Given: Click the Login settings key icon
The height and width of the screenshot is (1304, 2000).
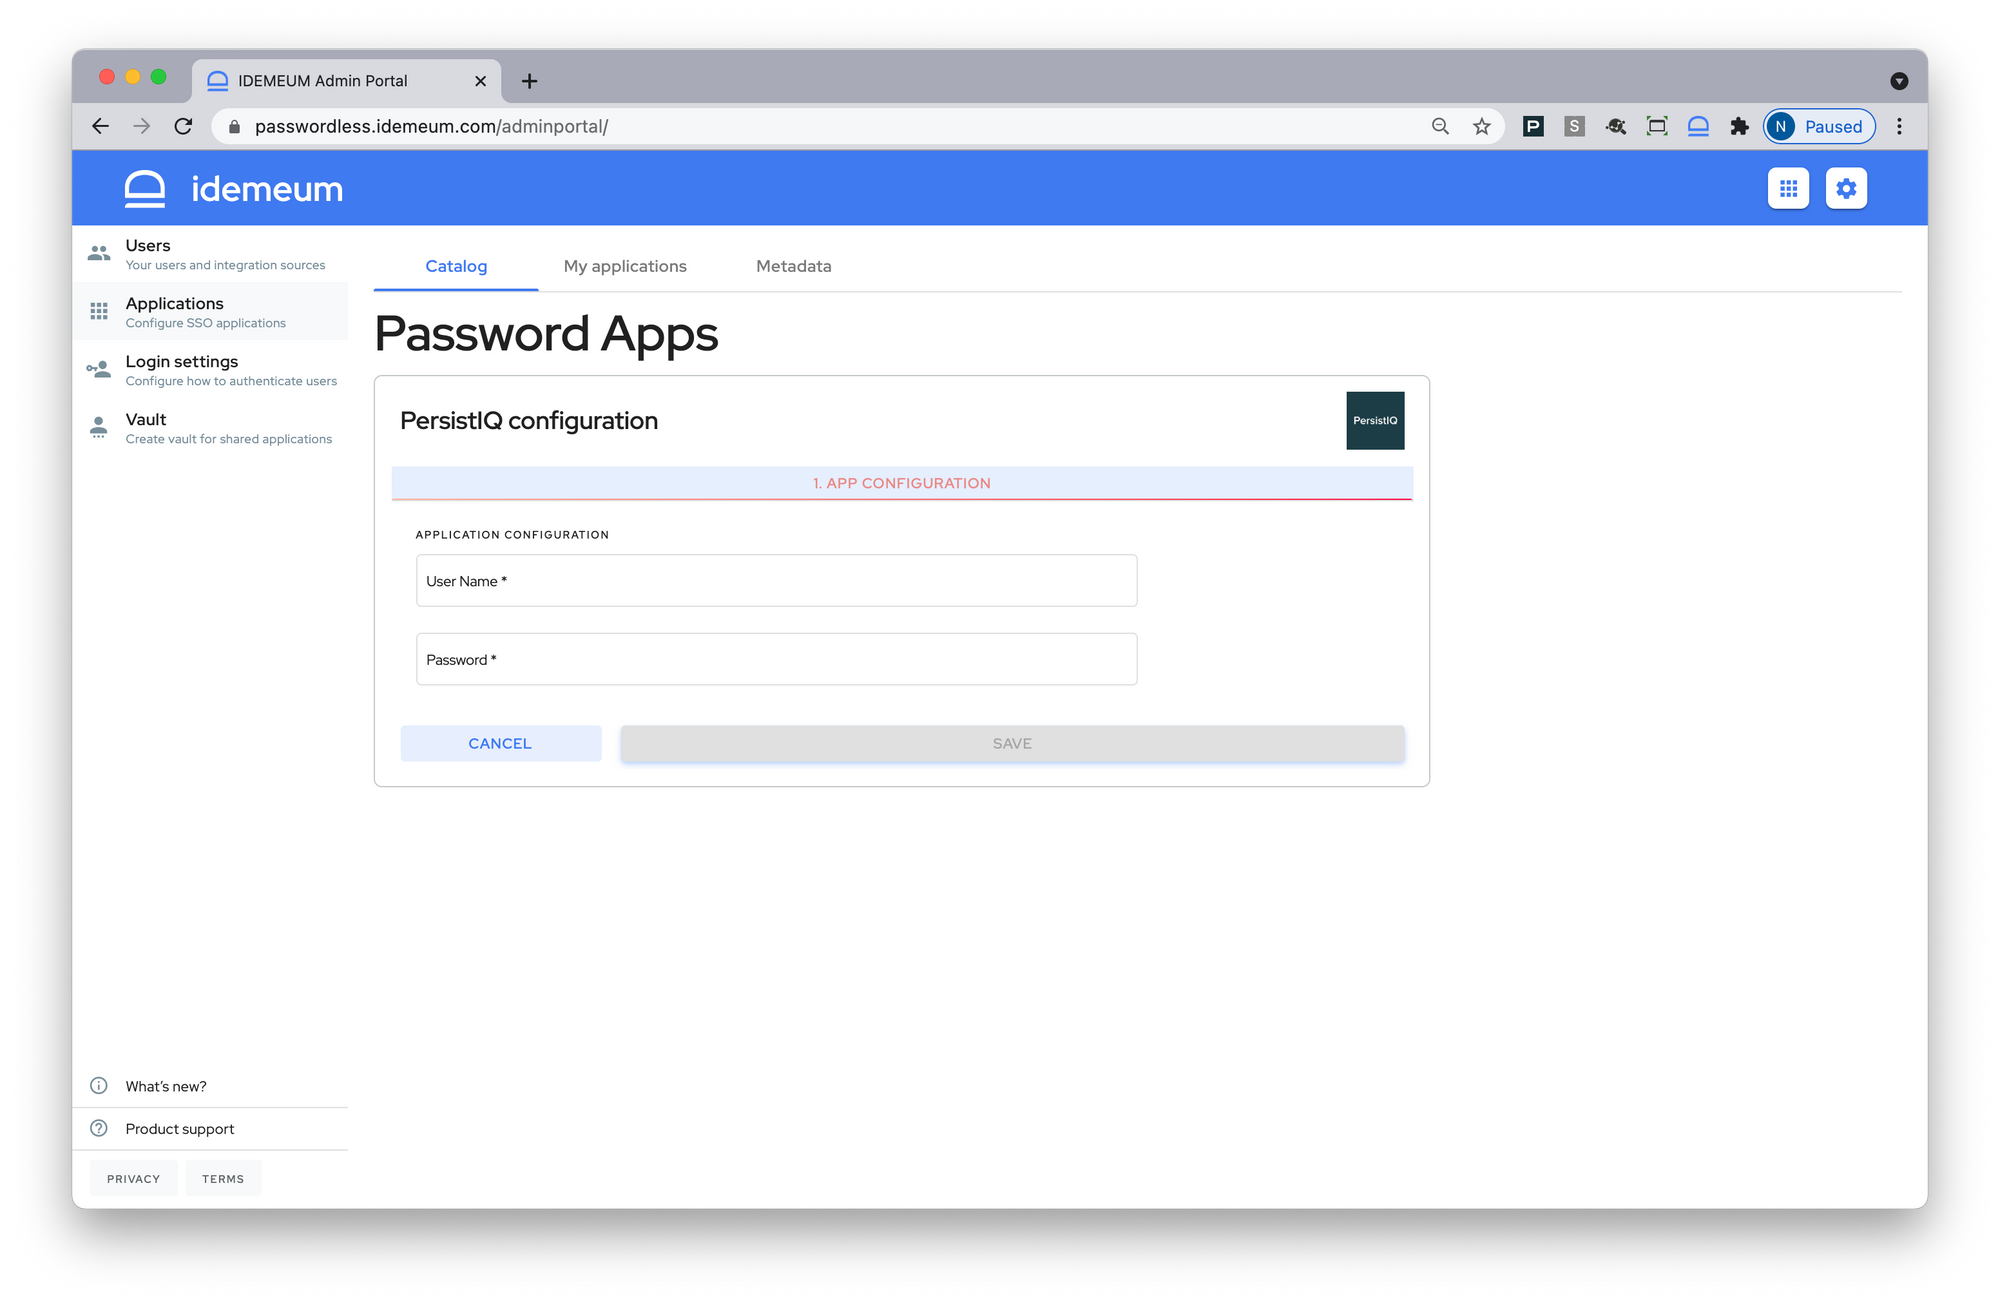Looking at the screenshot, I should coord(99,369).
